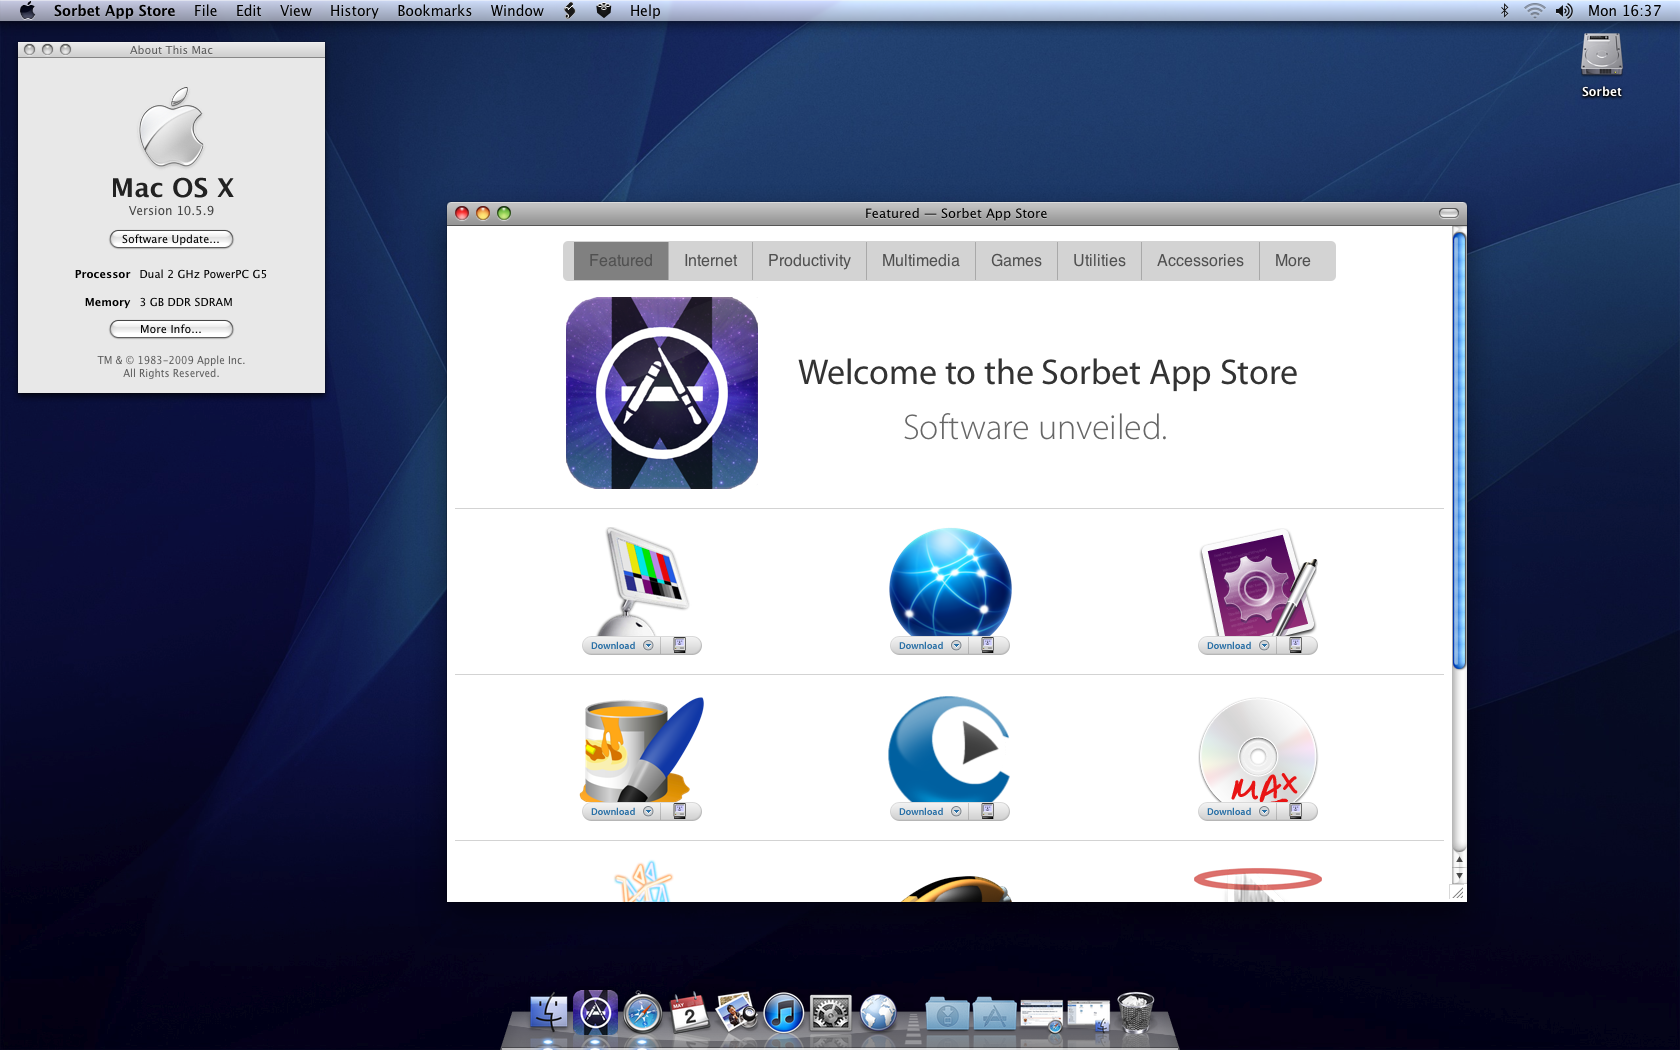The width and height of the screenshot is (1680, 1050).
Task: Open System Preferences from the Dock
Action: [x=831, y=1013]
